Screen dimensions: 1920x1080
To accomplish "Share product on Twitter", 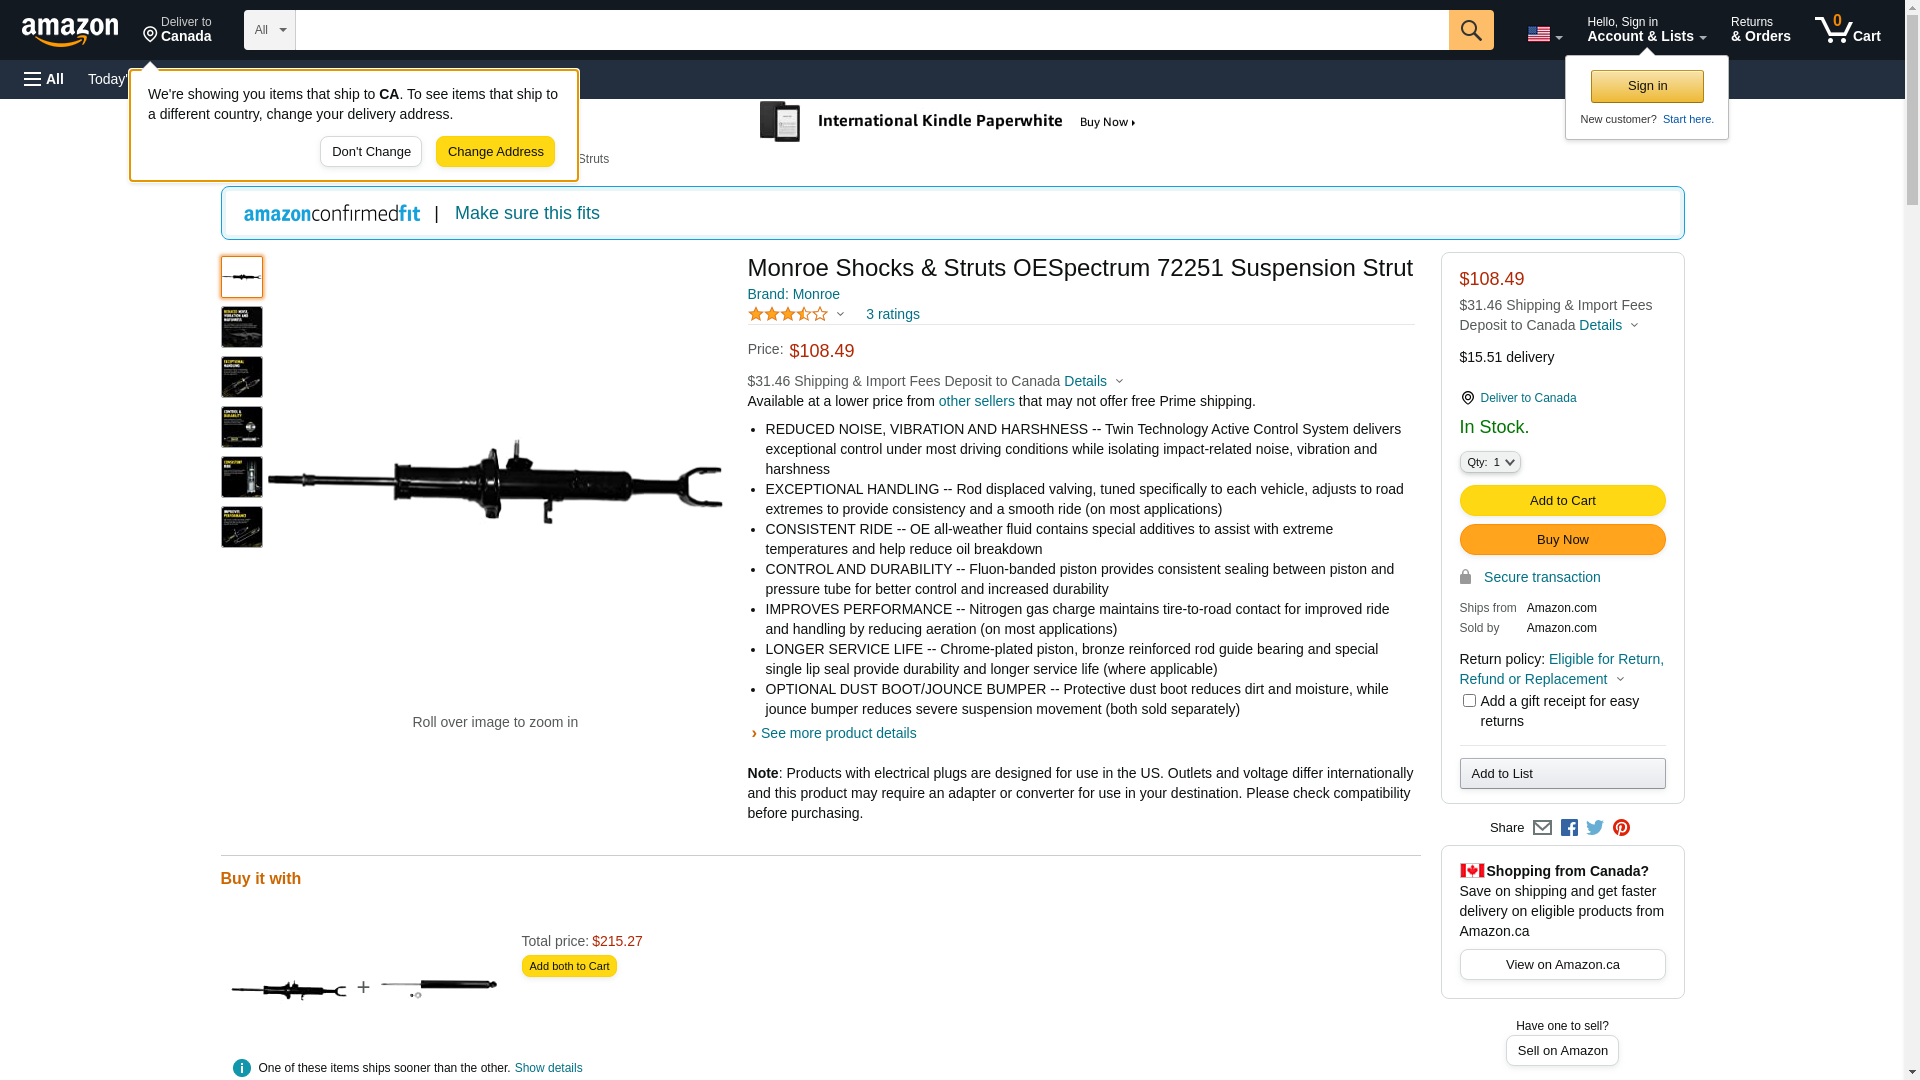I will (x=1595, y=828).
